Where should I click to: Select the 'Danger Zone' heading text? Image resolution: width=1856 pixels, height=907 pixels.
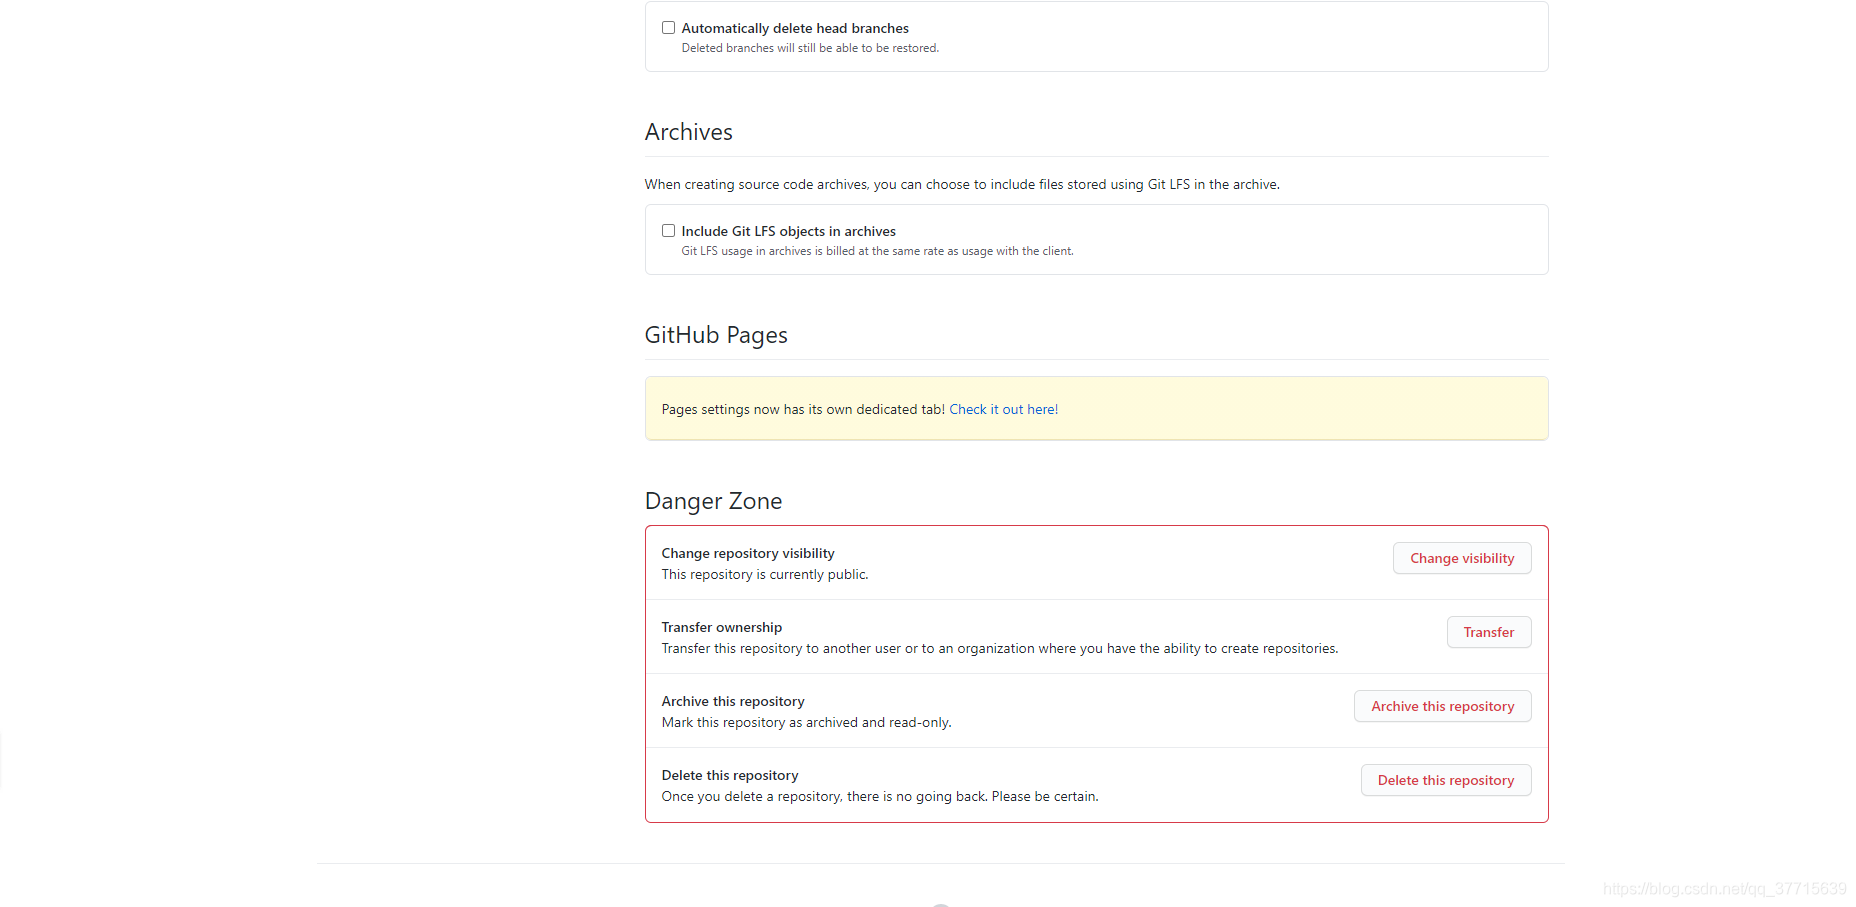713,501
